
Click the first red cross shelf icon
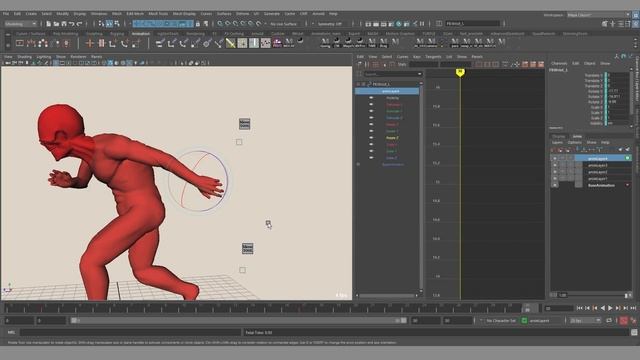[90, 43]
